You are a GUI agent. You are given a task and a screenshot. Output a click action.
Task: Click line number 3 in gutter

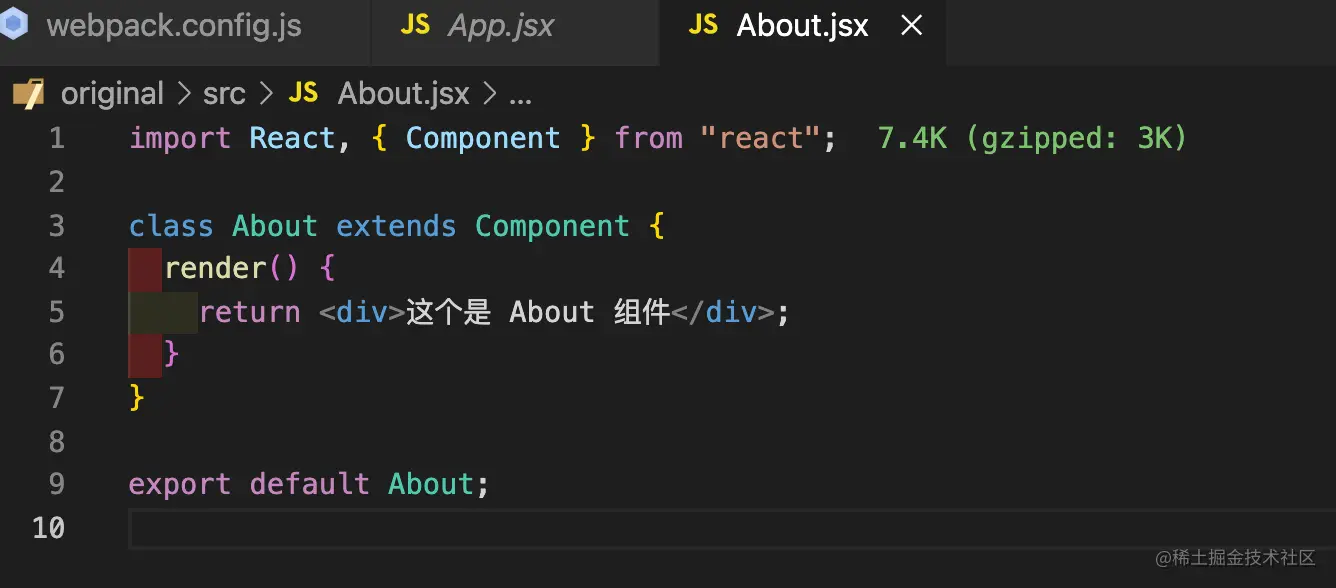(56, 226)
